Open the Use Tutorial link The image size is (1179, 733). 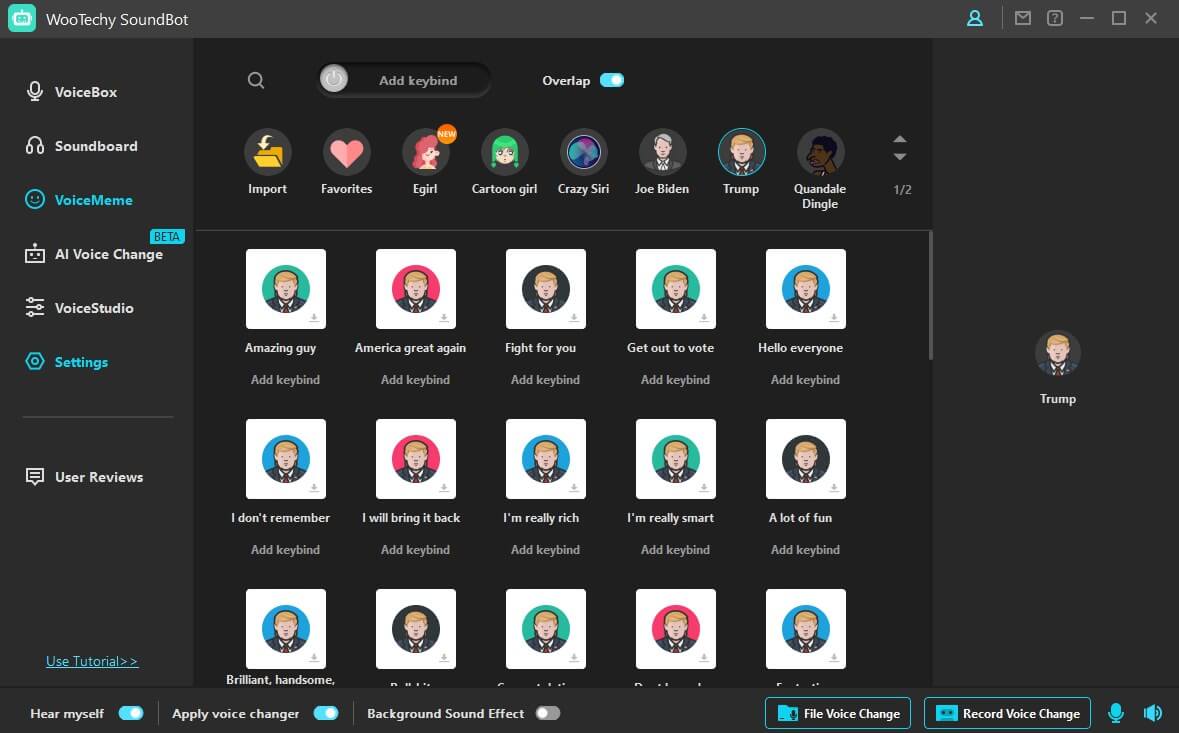pos(92,661)
